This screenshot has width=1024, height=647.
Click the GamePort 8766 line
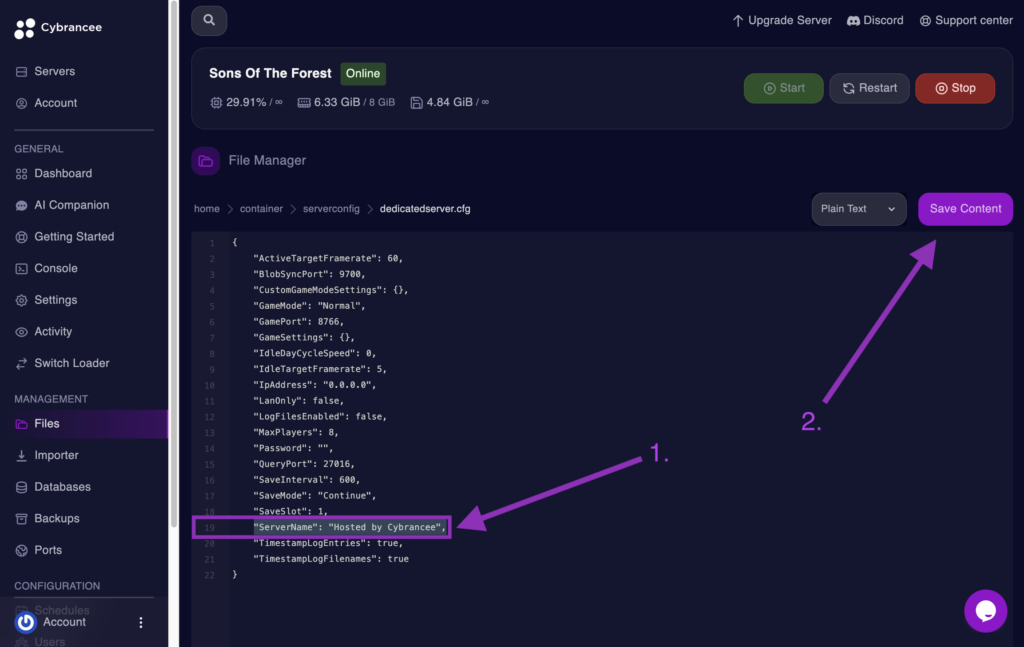298,321
